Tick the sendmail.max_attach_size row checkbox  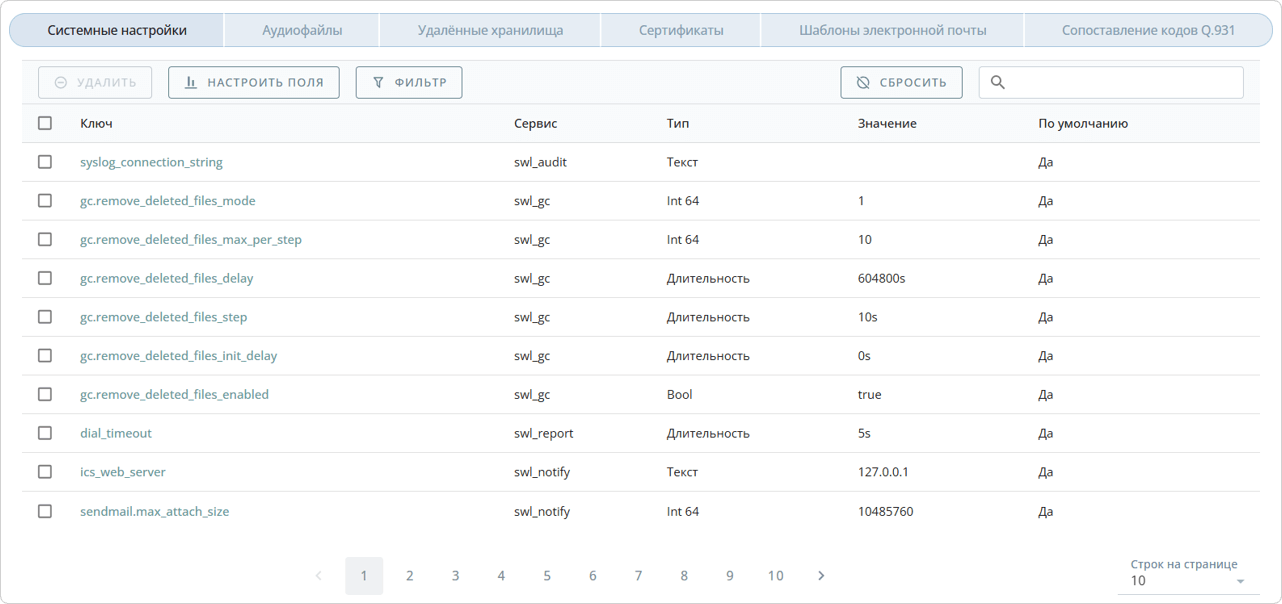click(45, 511)
